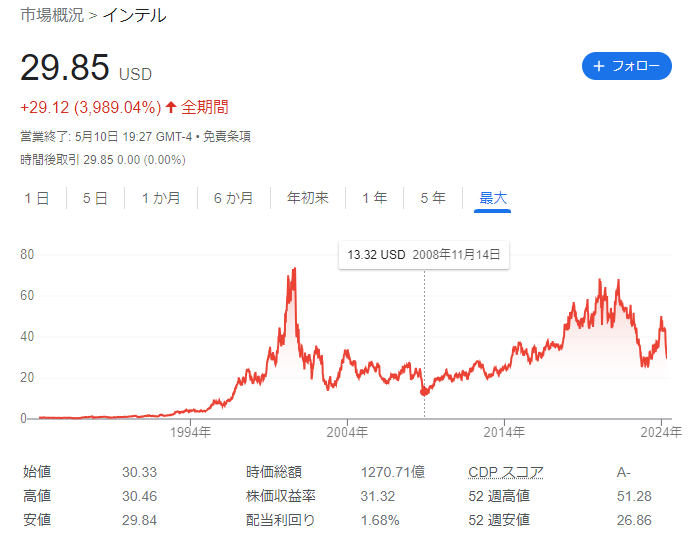Click the 高値 value 30.46

point(140,496)
